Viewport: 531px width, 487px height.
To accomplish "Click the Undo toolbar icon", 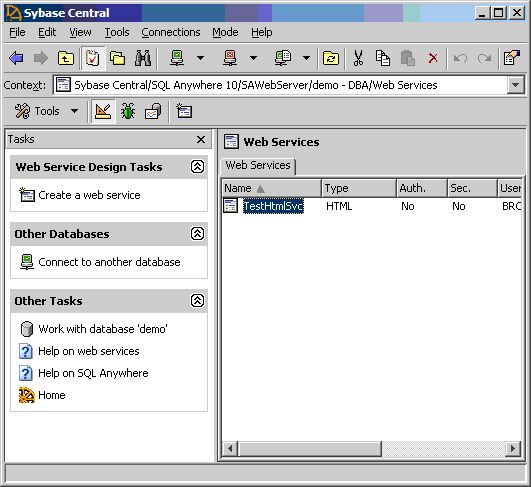I will point(460,58).
